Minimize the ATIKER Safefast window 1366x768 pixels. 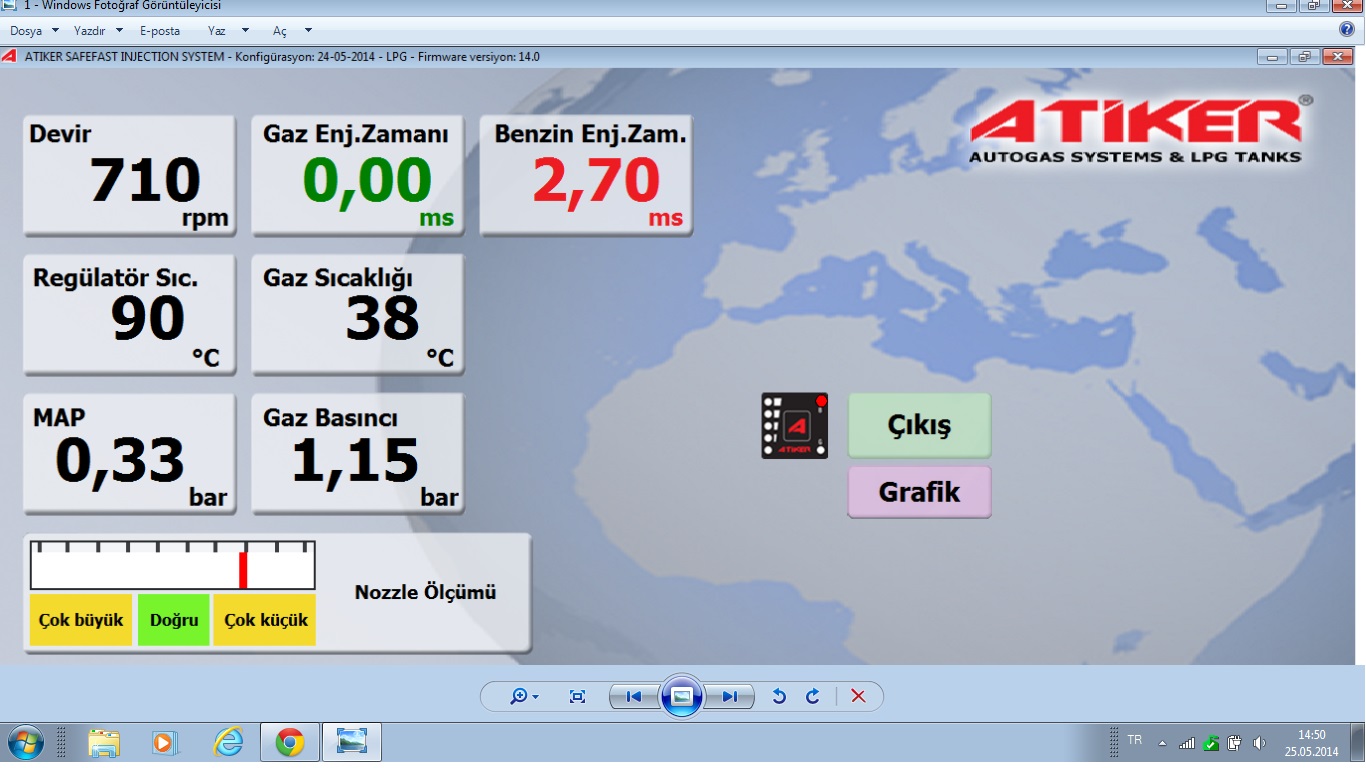point(1273,57)
